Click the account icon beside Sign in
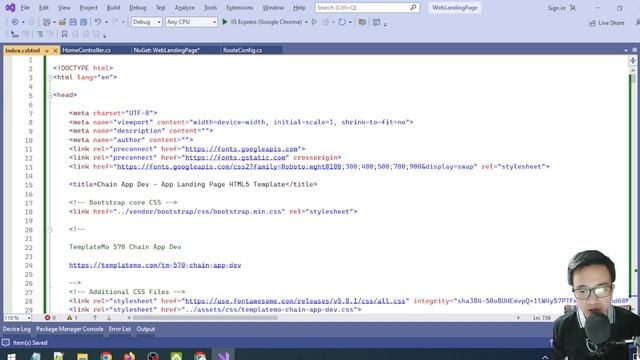 point(573,8)
